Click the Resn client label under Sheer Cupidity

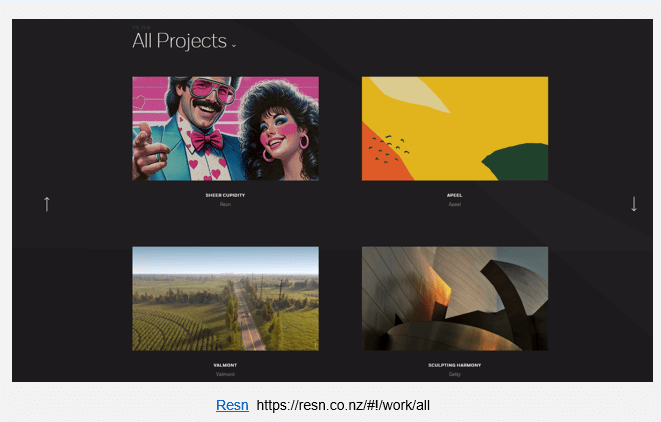tap(225, 204)
